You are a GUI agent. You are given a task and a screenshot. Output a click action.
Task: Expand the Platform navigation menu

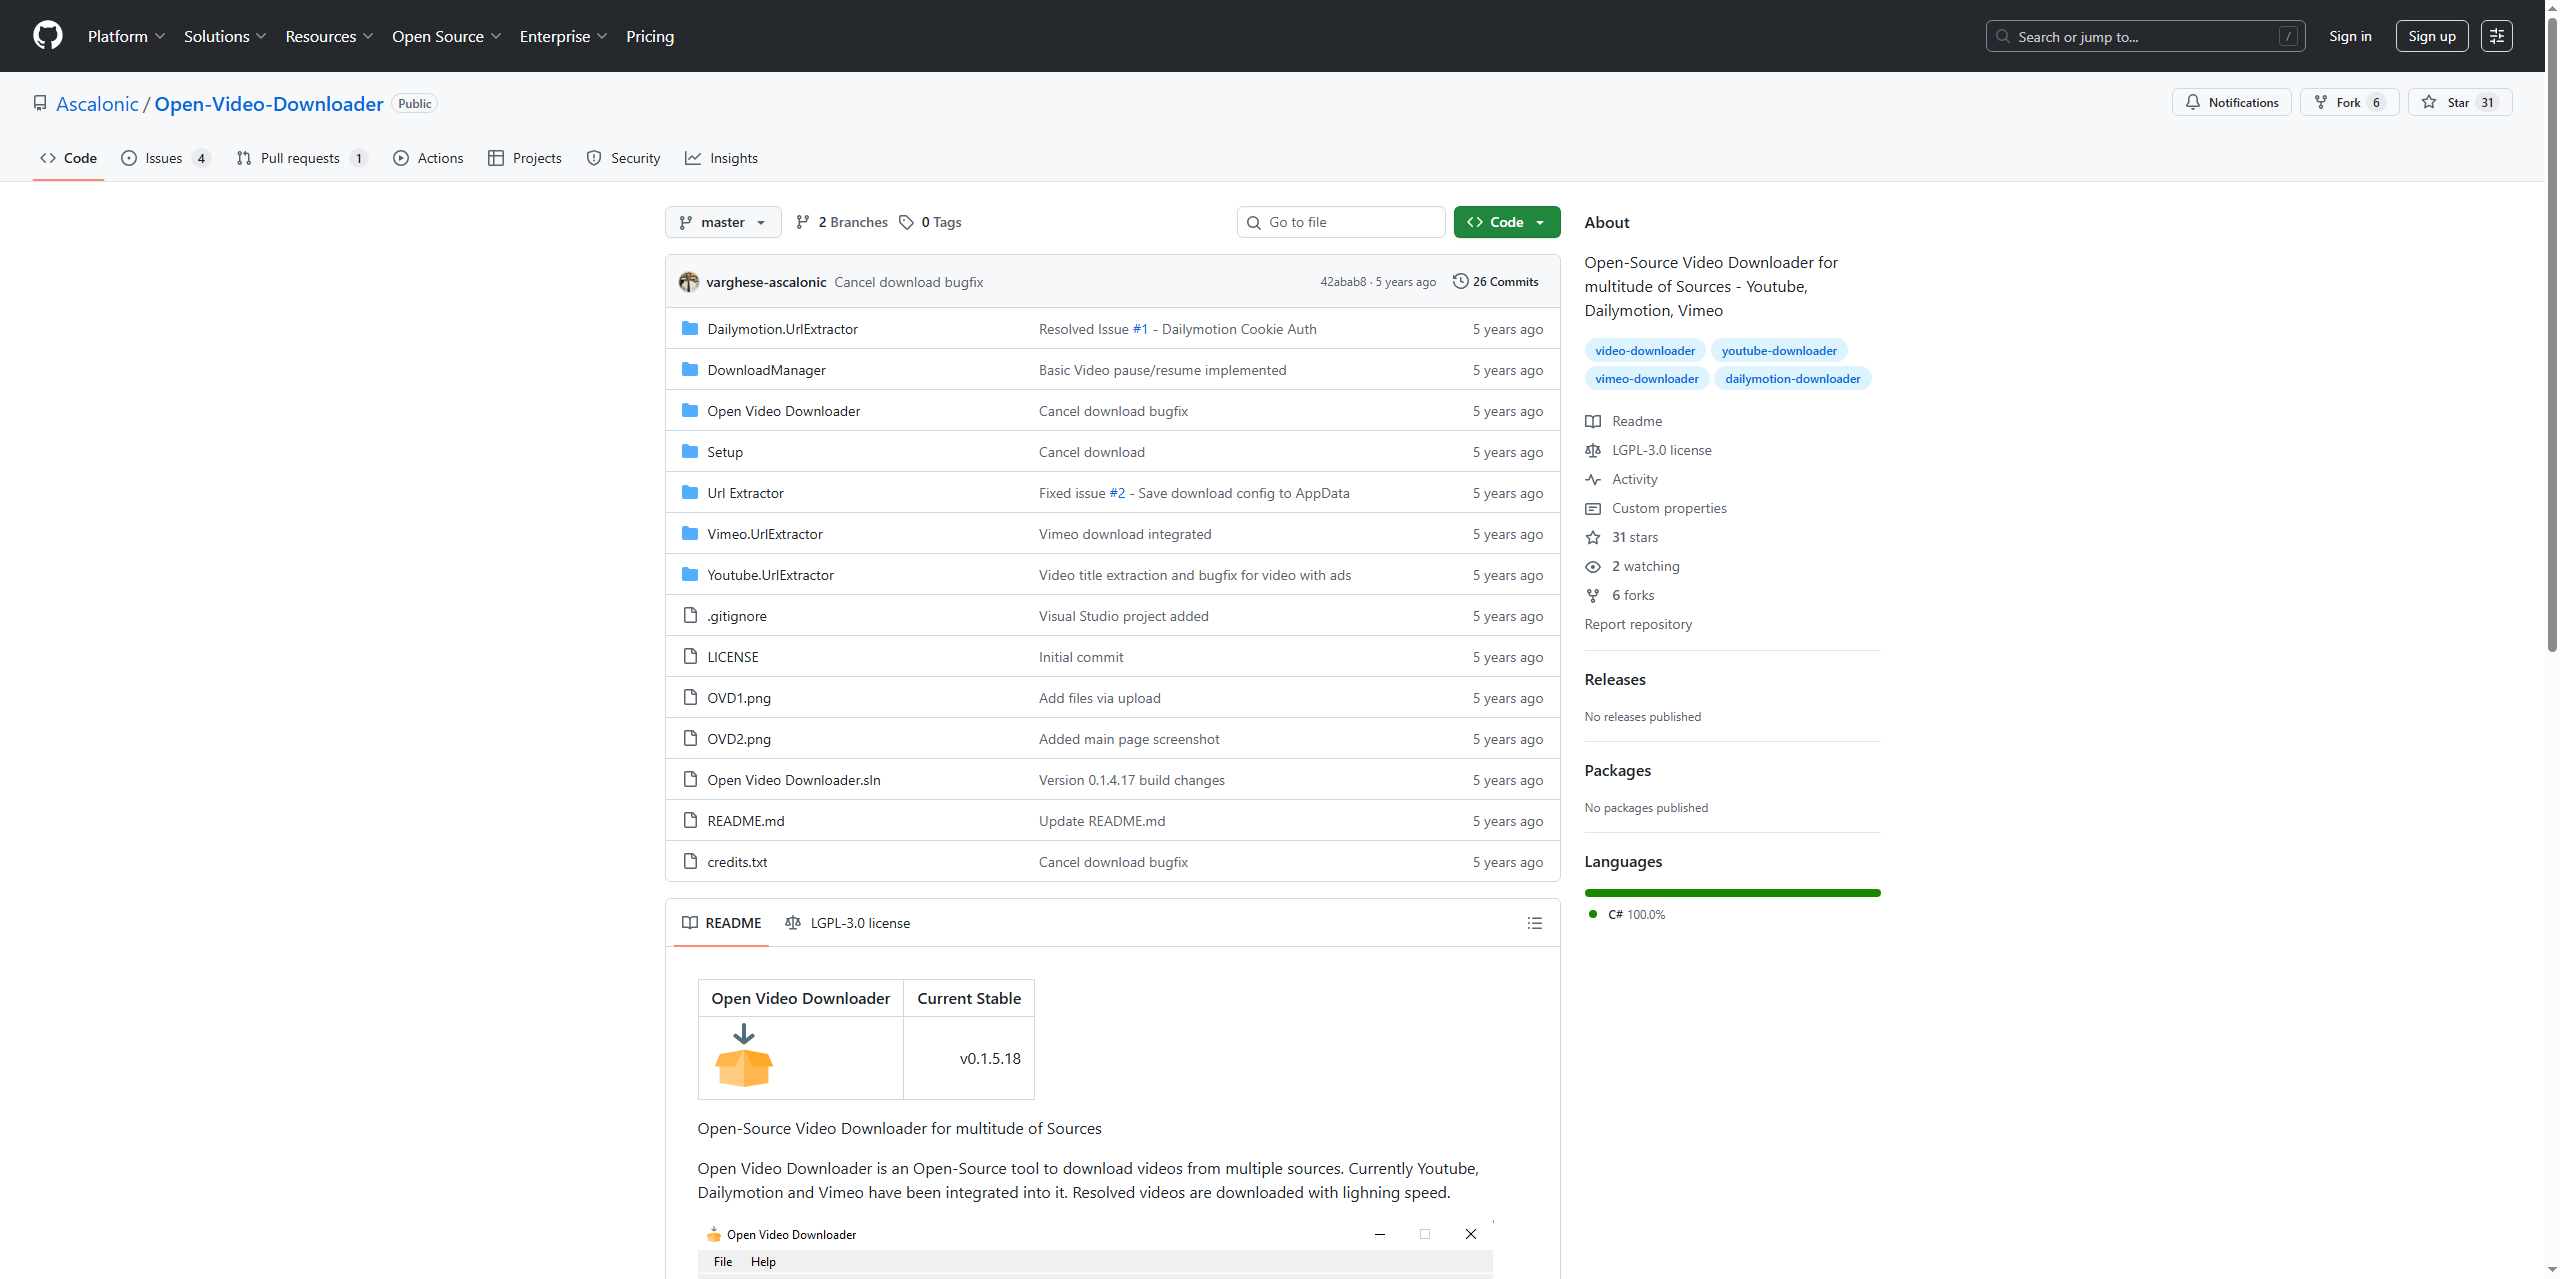(126, 36)
